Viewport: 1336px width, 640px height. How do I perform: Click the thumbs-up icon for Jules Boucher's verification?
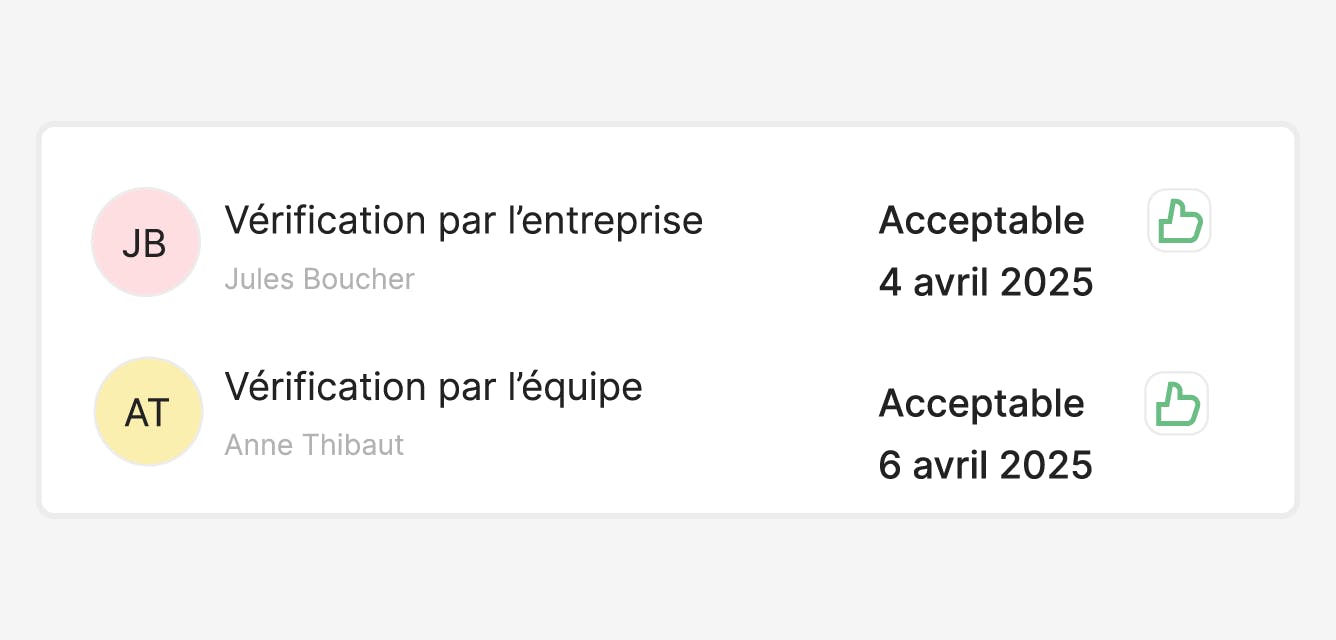pos(1179,220)
